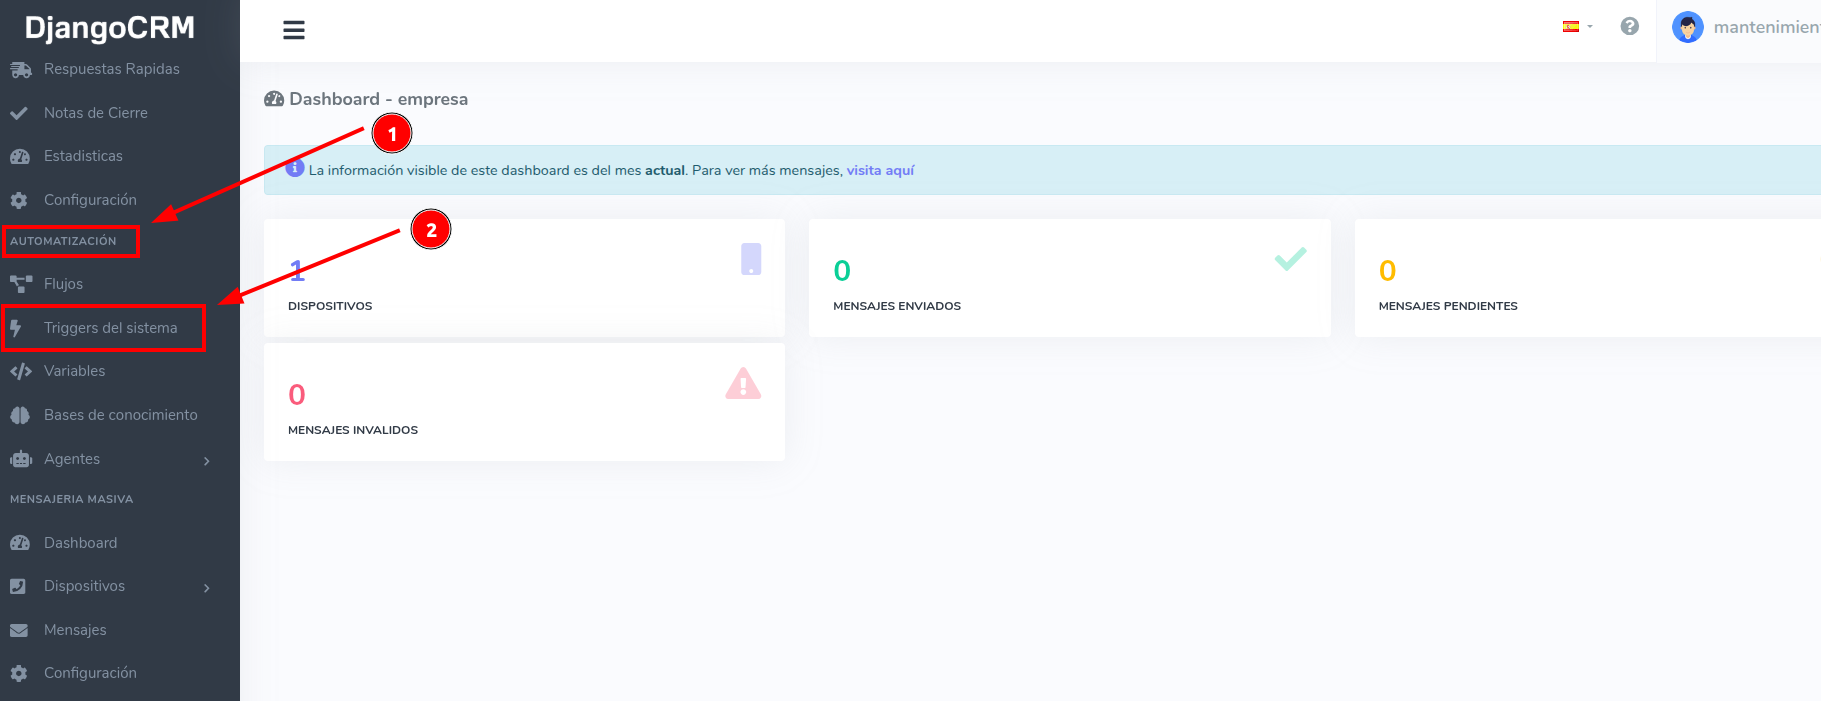The image size is (1821, 701).
Task: Open the Dispositivos count card
Action: (x=524, y=278)
